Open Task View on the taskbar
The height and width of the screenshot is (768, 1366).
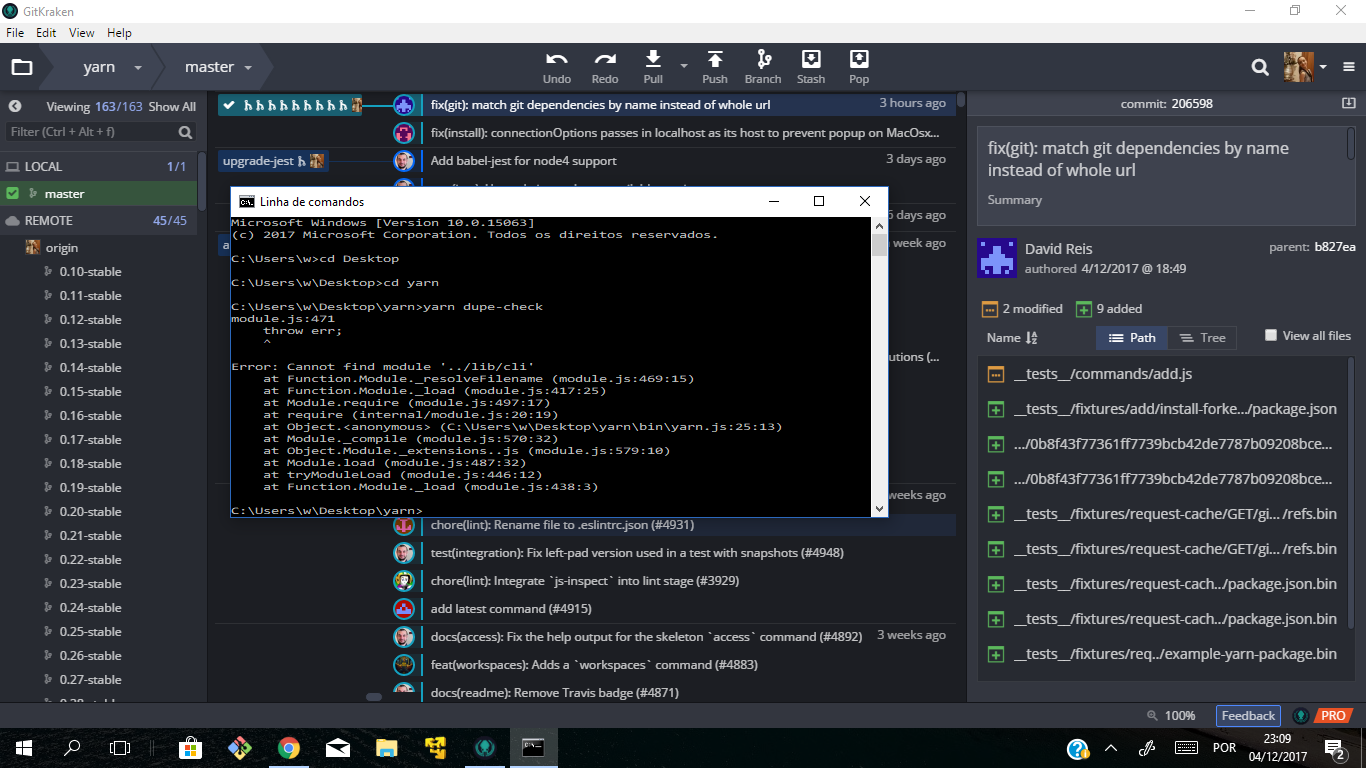pyautogui.click(x=120, y=747)
